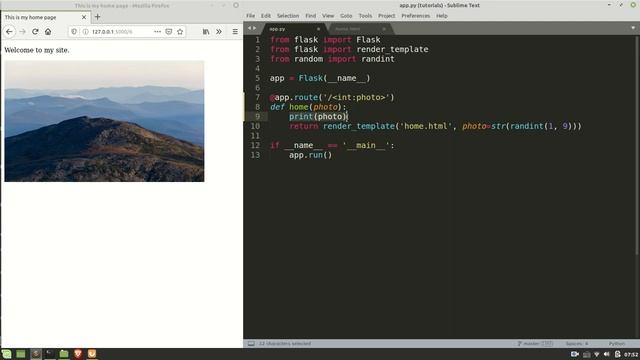
Task: Open Firefox Library icon
Action: pos(206,31)
